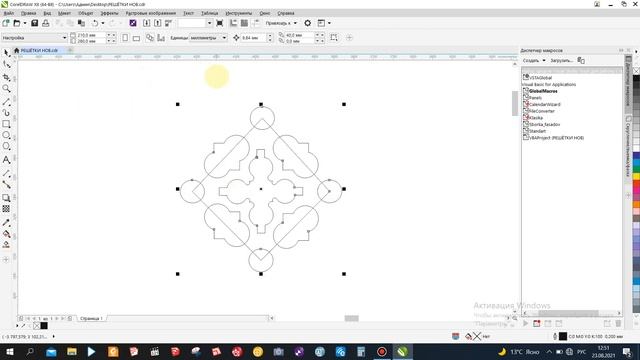The height and width of the screenshot is (360, 640).
Task: Open the Windows Start menu
Action: [x=9, y=352]
